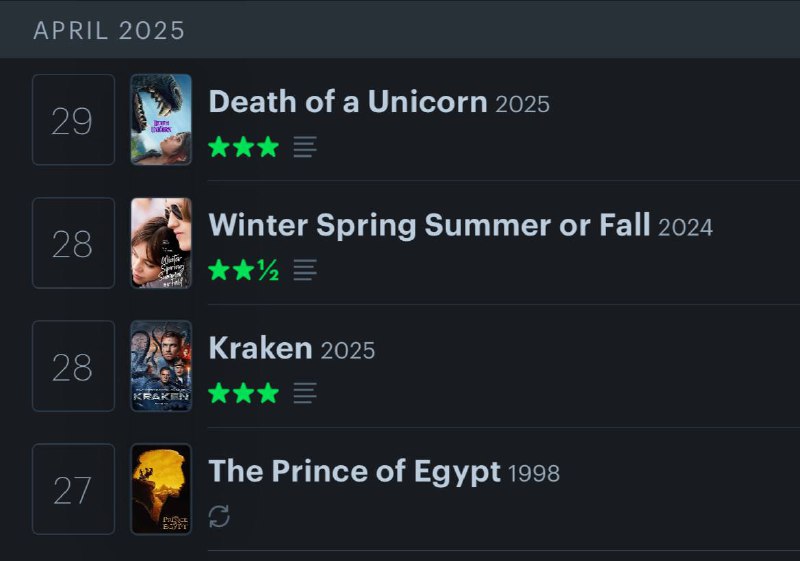The image size is (800, 561).
Task: Open the review icon for Kraken
Action: (x=305, y=393)
